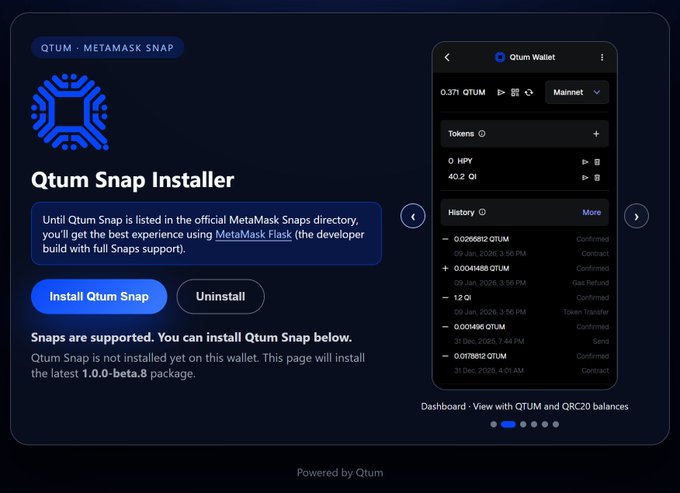
Task: Select the third carousel pagination dot
Action: 523,424
